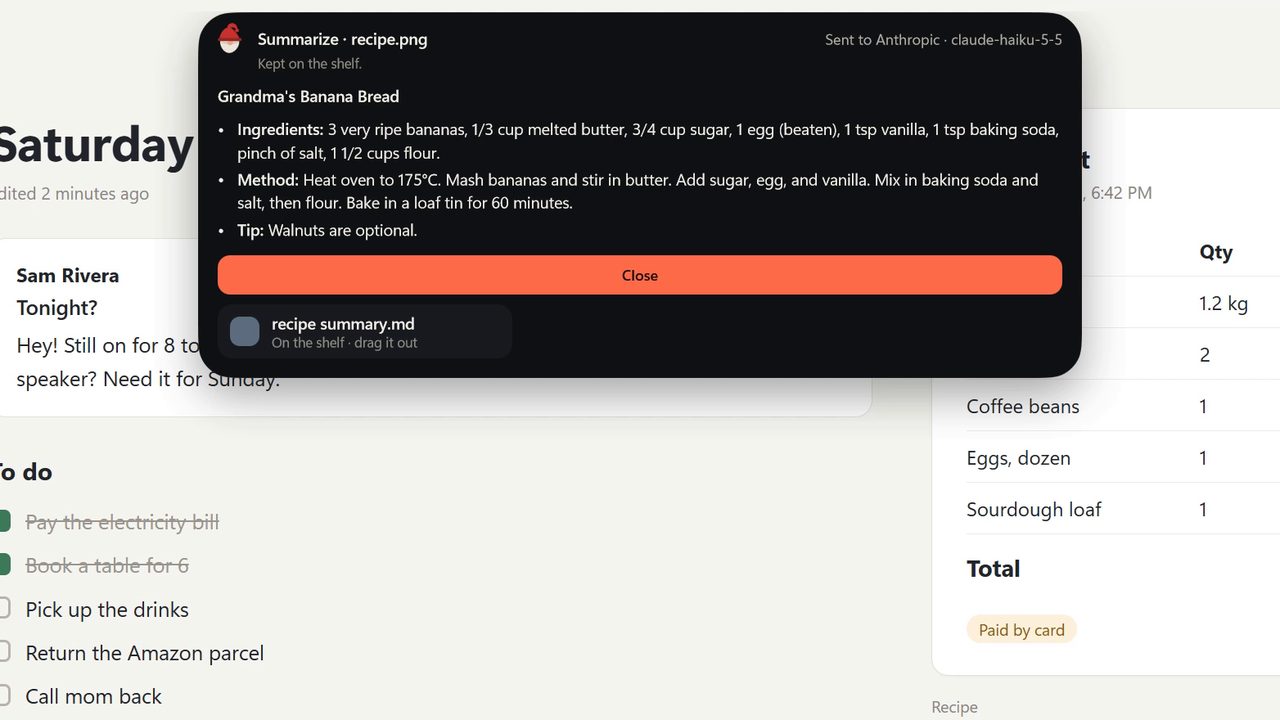Screen dimensions: 1280x720
Task: Click the red hat app icon
Action: (230, 39)
